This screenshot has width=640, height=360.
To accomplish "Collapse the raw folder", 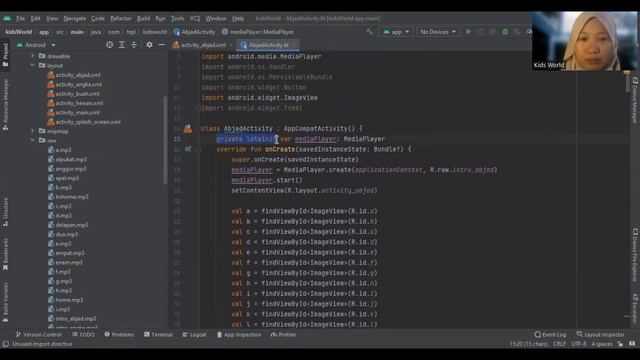I will [x=33, y=140].
